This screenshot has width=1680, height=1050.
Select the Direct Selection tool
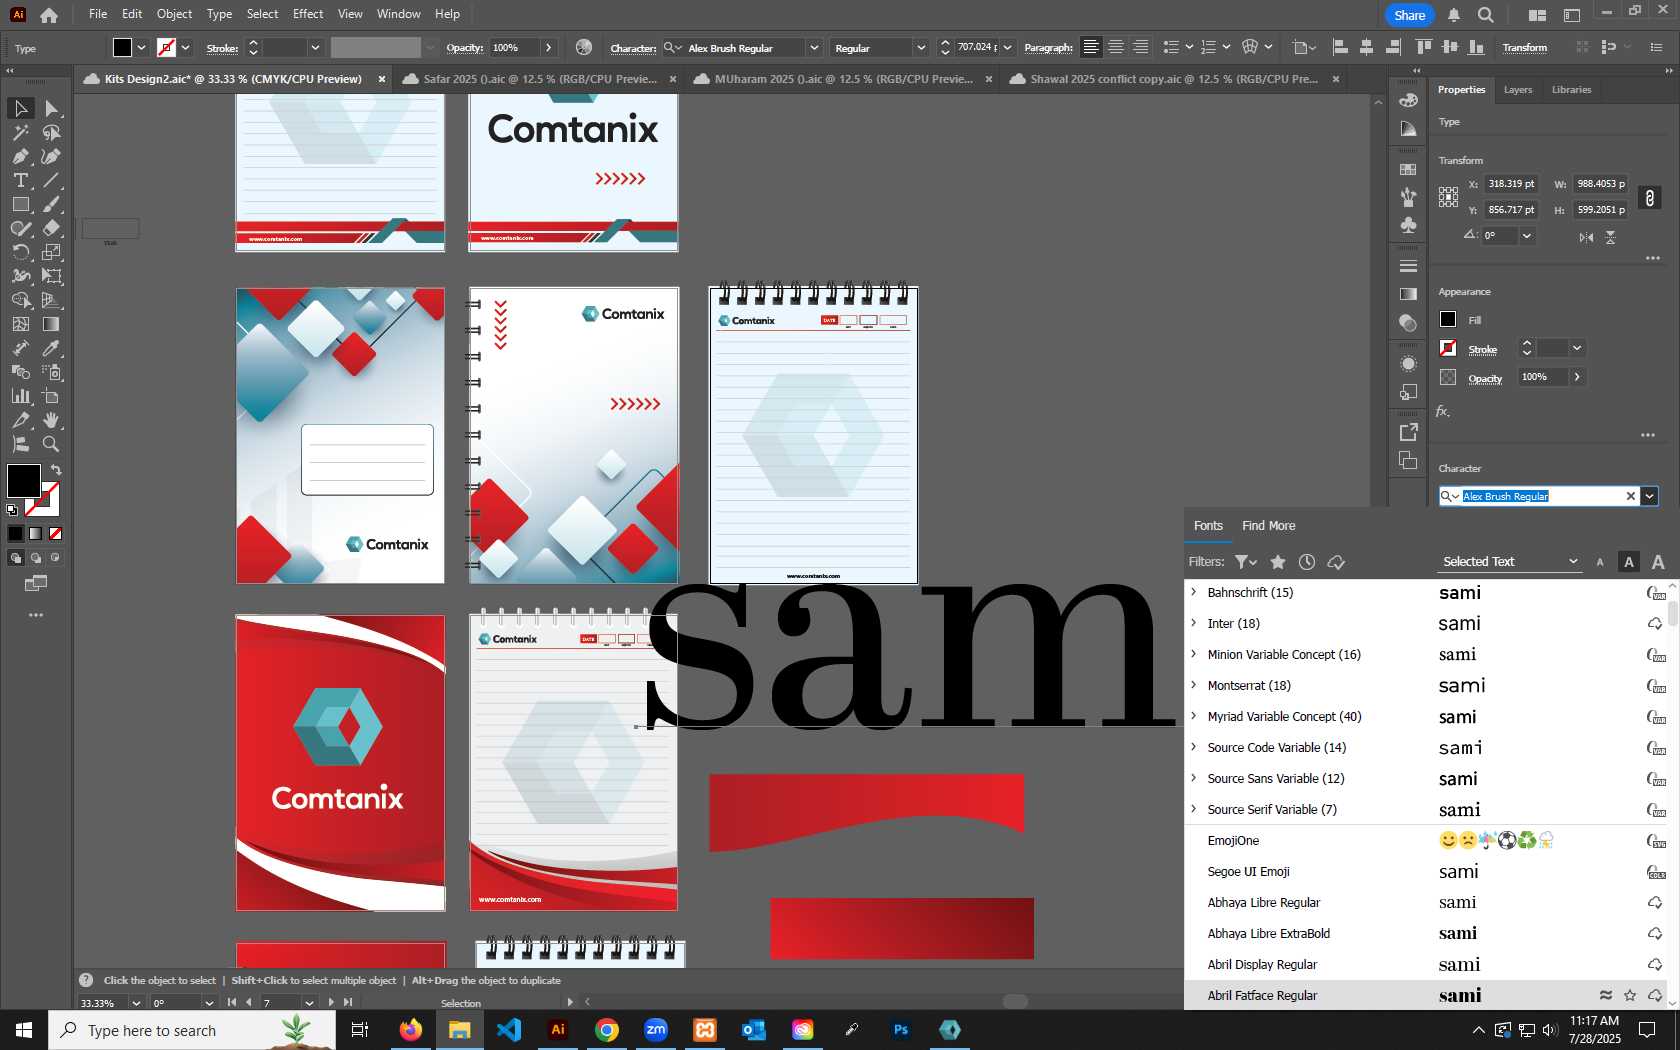[x=52, y=108]
